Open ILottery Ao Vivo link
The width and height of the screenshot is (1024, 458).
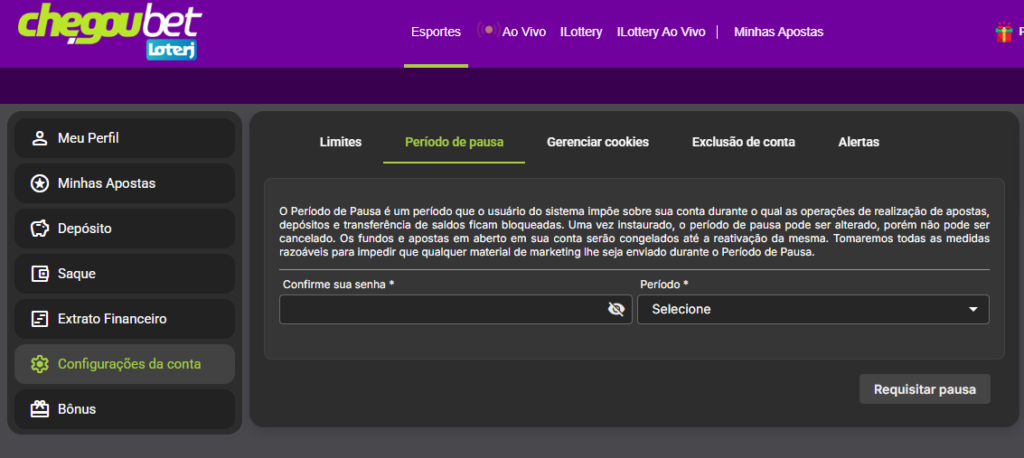pos(661,31)
